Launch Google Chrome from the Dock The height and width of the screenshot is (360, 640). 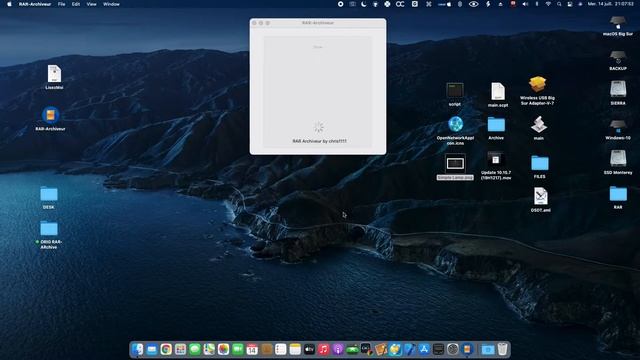point(166,349)
